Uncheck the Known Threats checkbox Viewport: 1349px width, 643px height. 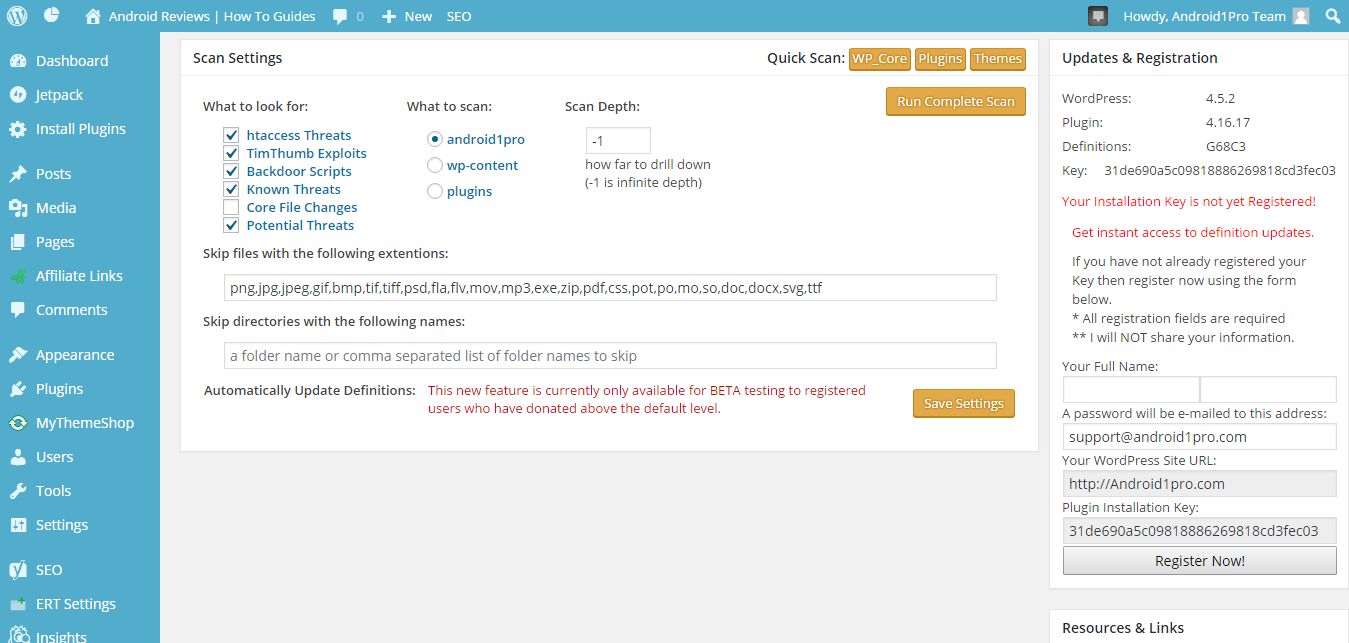pyautogui.click(x=231, y=189)
